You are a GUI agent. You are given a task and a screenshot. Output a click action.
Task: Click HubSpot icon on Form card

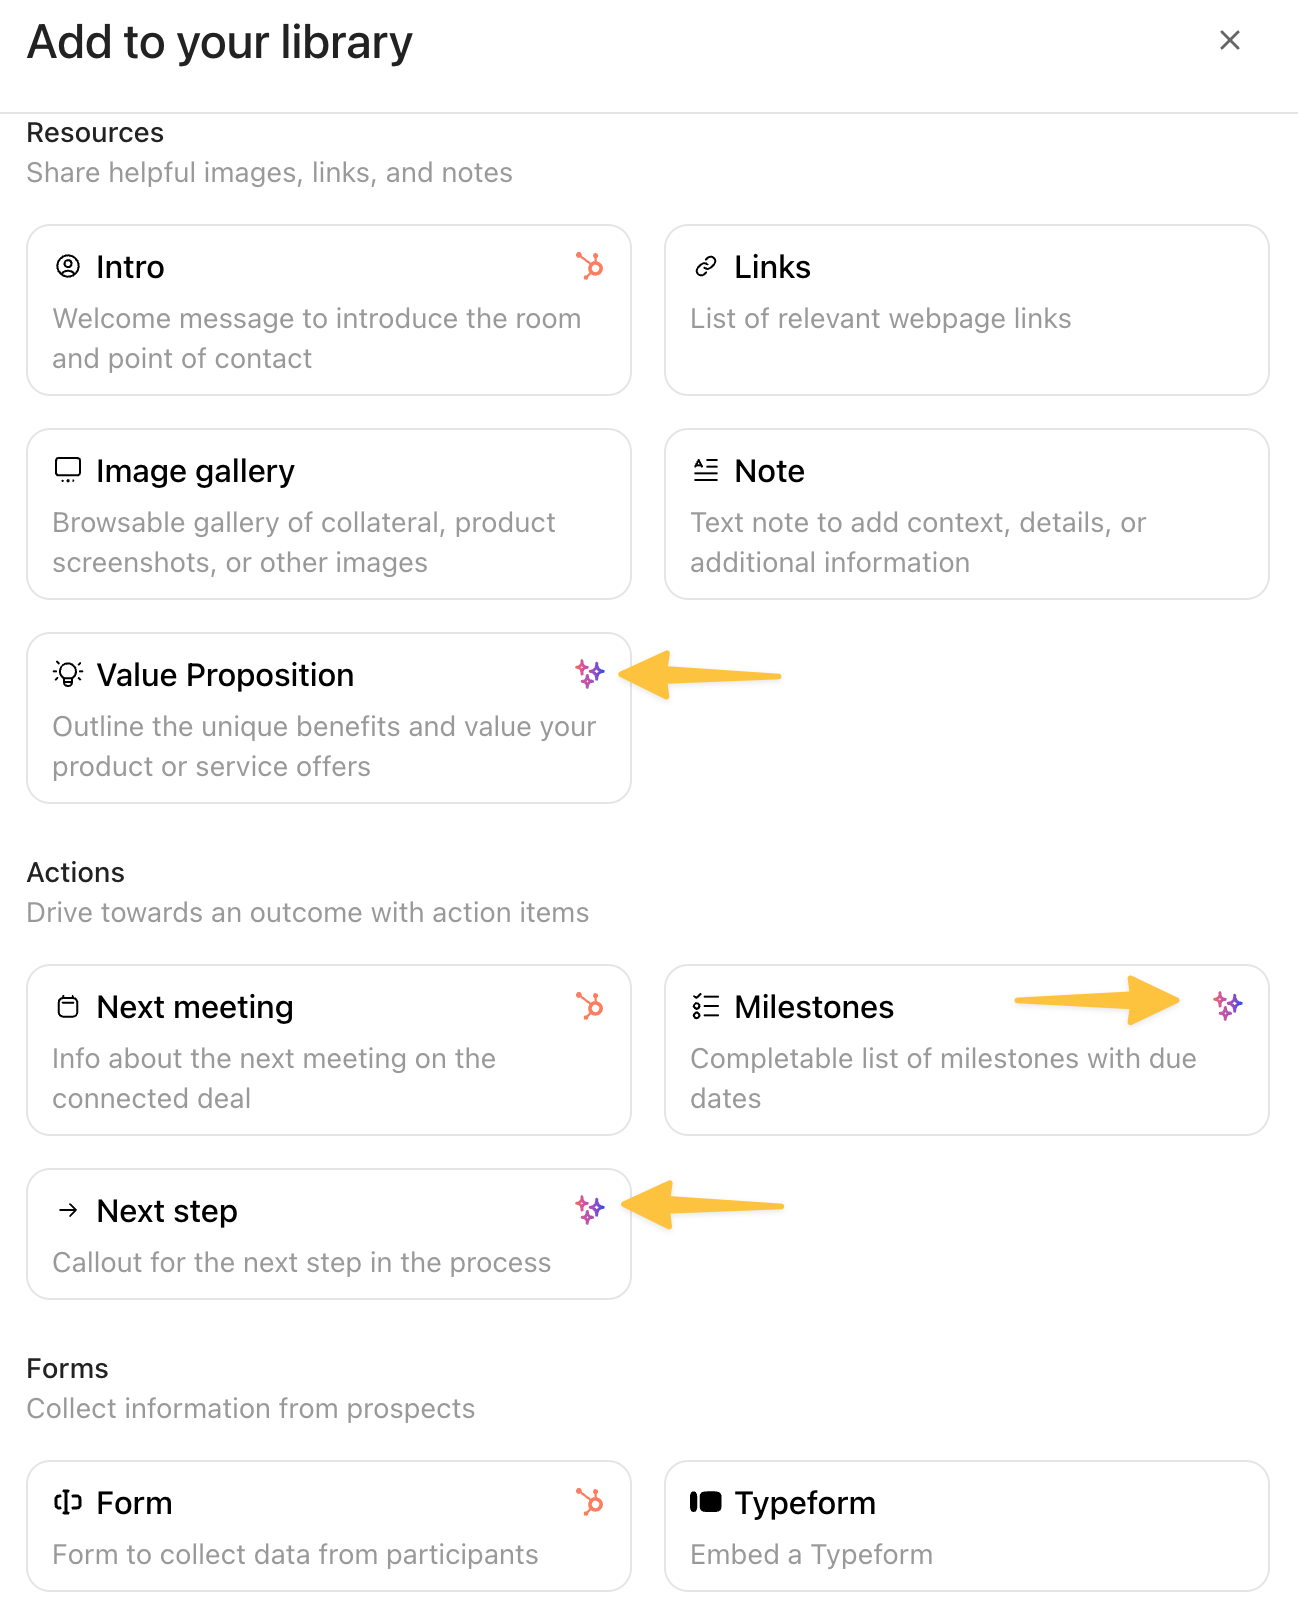pos(590,1502)
